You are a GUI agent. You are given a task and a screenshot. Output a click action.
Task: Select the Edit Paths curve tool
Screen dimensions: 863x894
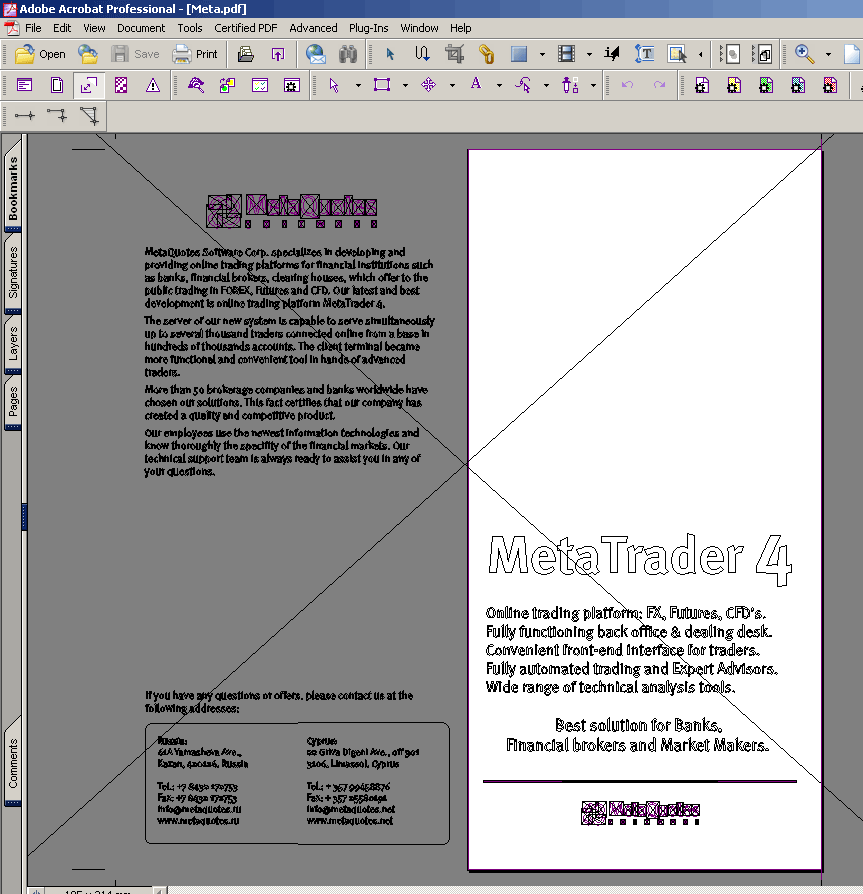click(x=523, y=86)
